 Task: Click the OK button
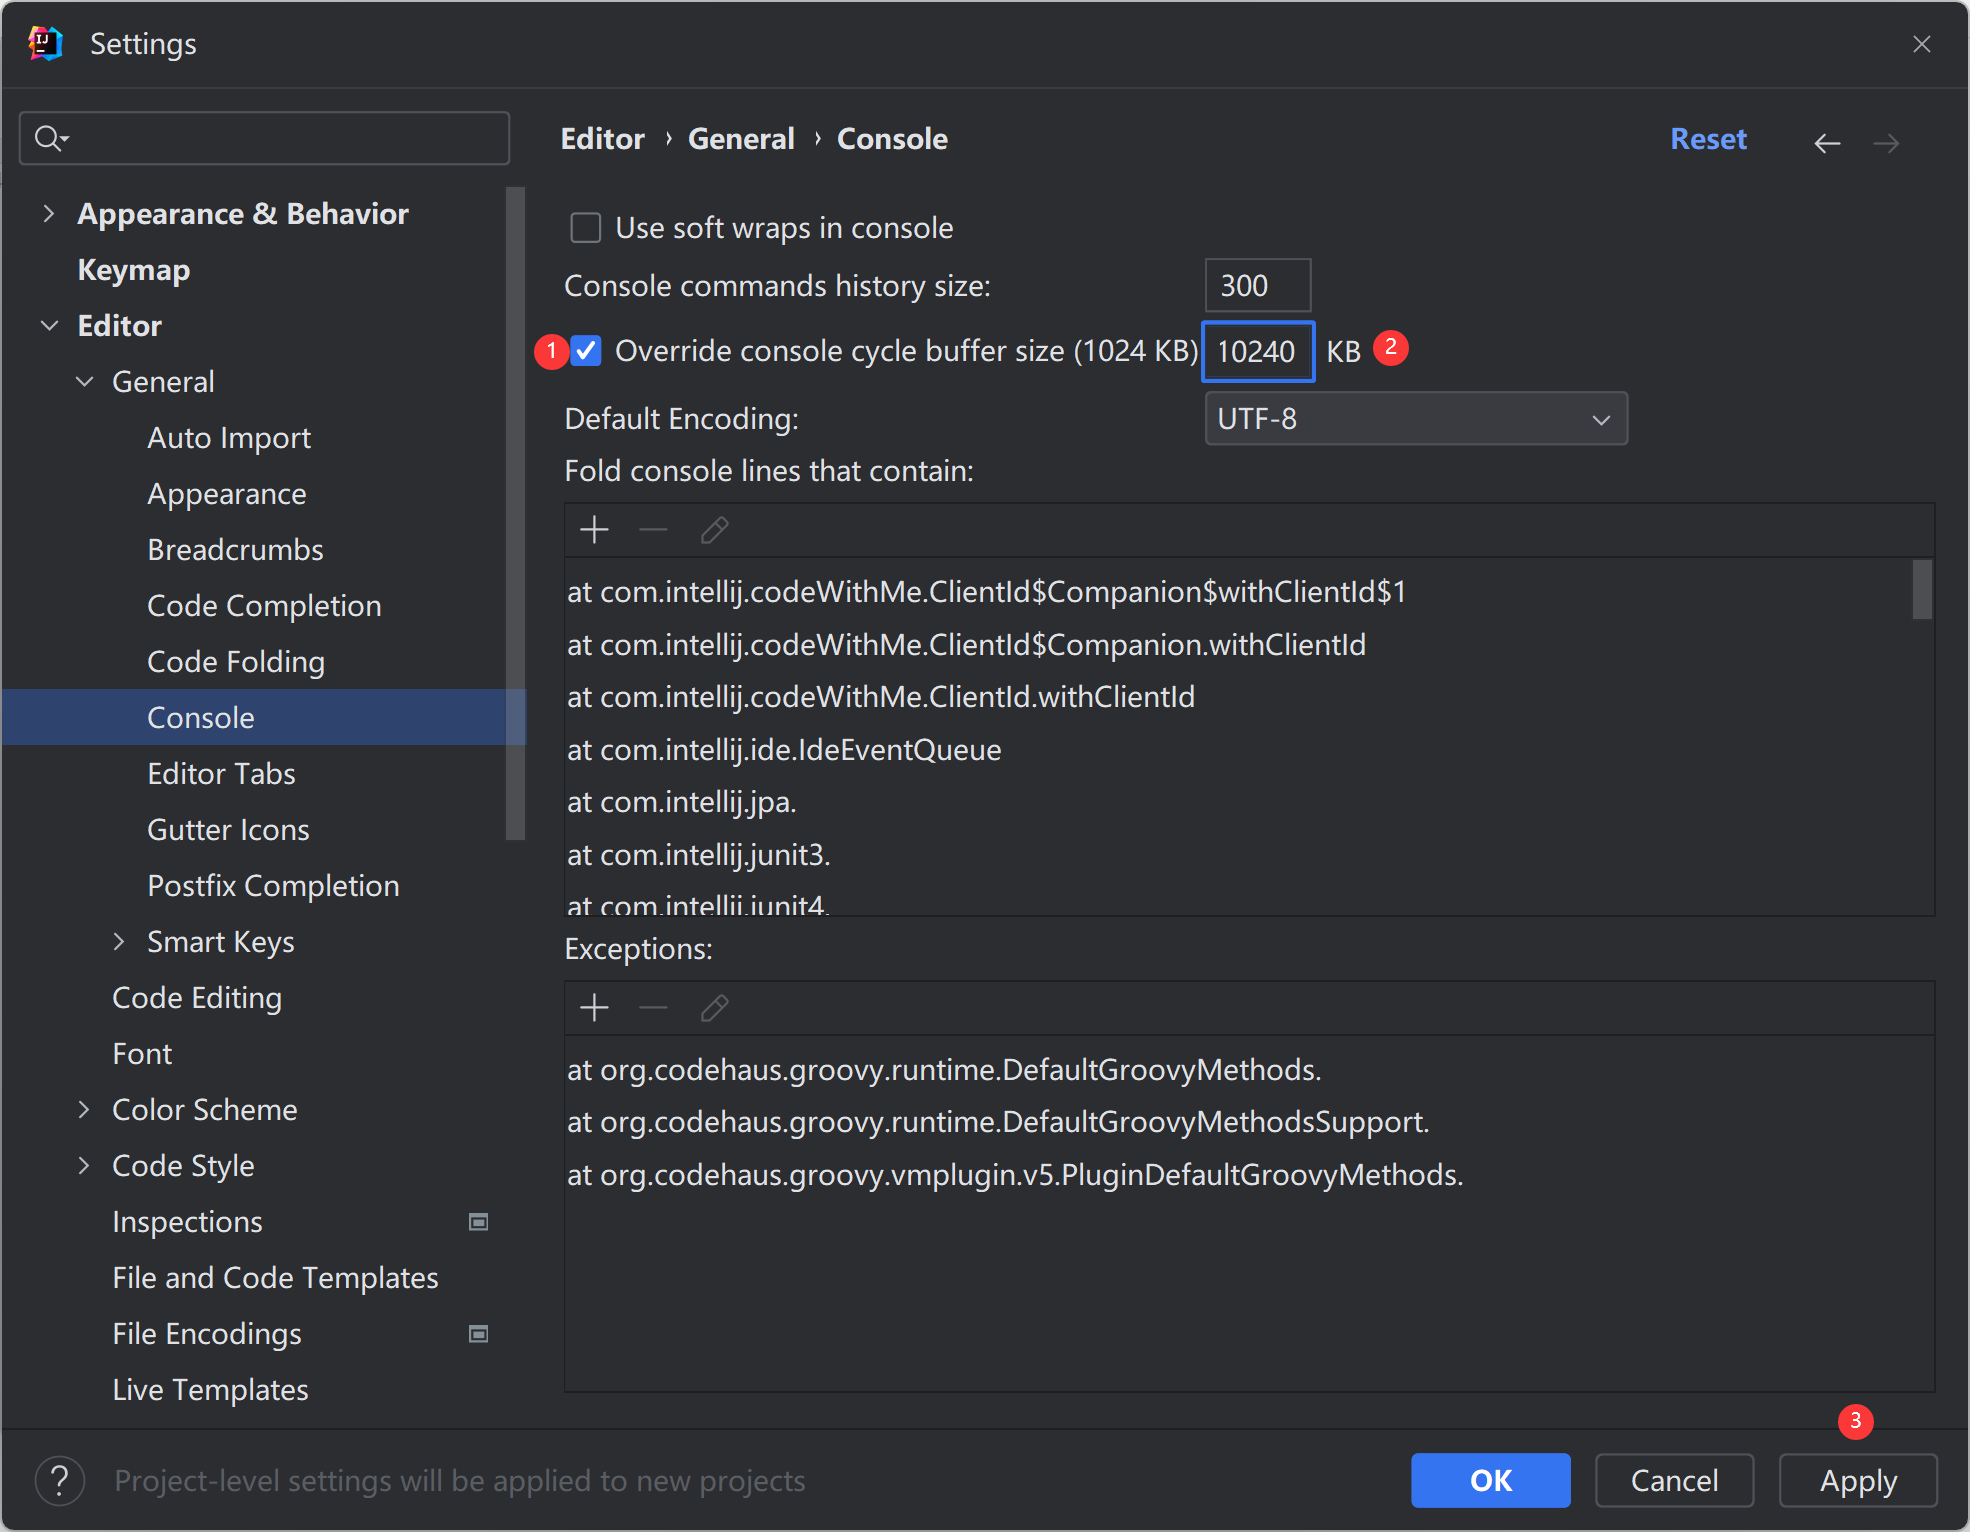point(1490,1480)
